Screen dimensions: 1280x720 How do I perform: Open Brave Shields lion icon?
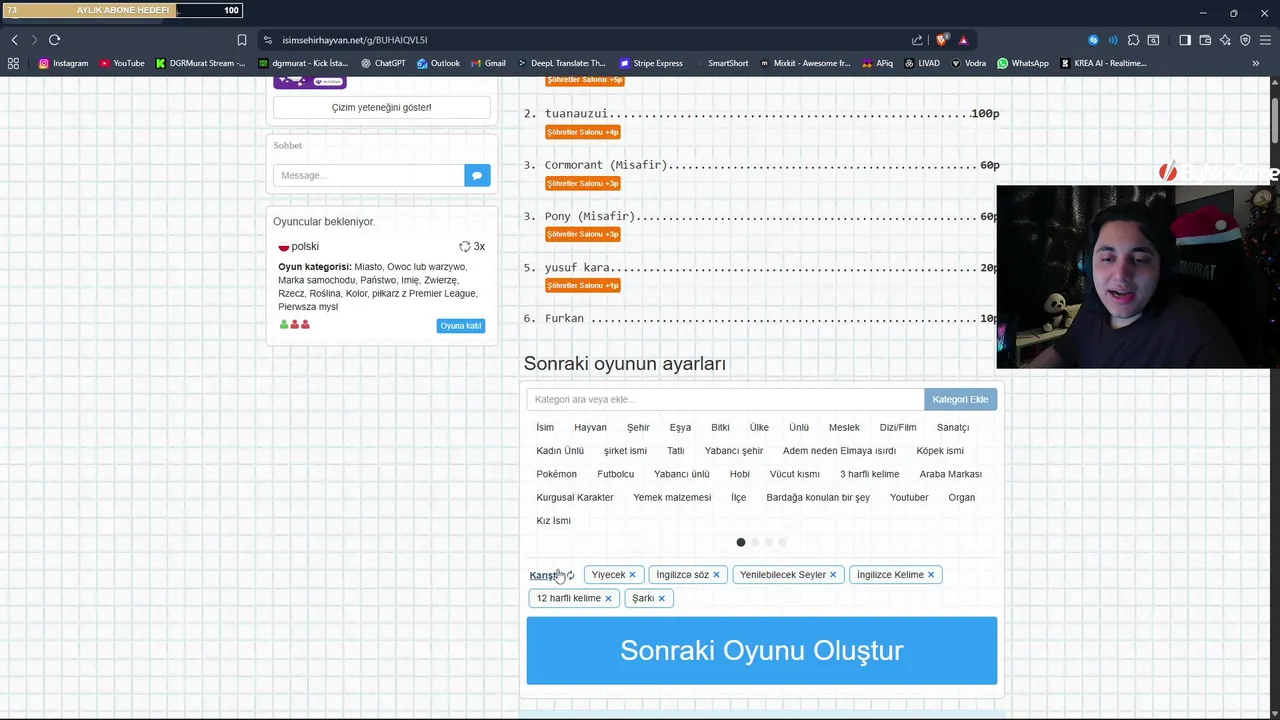[x=942, y=40]
